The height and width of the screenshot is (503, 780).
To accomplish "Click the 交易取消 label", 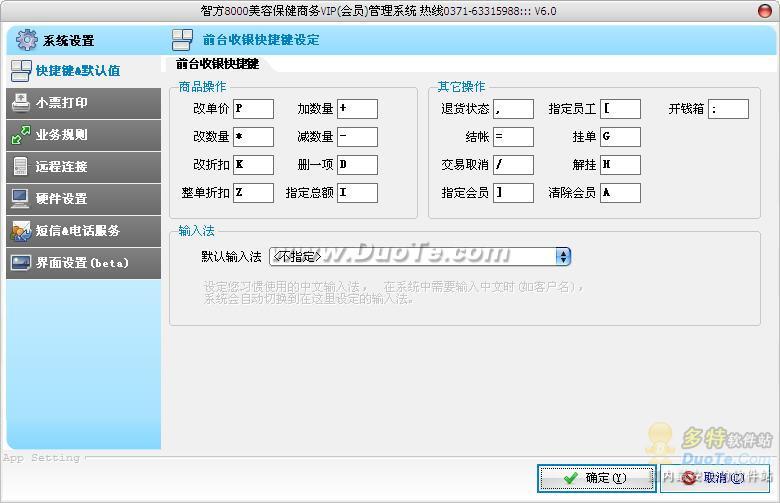I will point(465,165).
